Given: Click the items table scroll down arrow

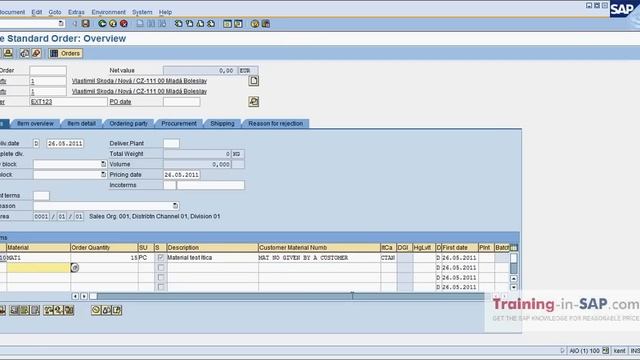Looking at the screenshot, I should click(514, 287).
